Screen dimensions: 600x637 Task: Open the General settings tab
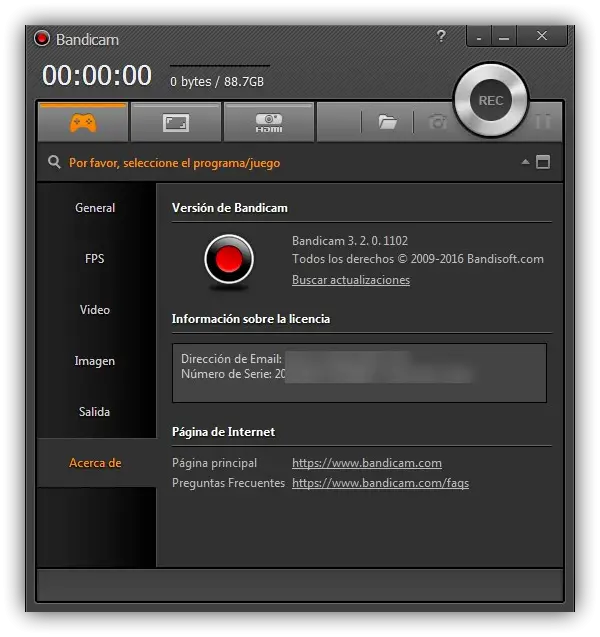coord(95,208)
